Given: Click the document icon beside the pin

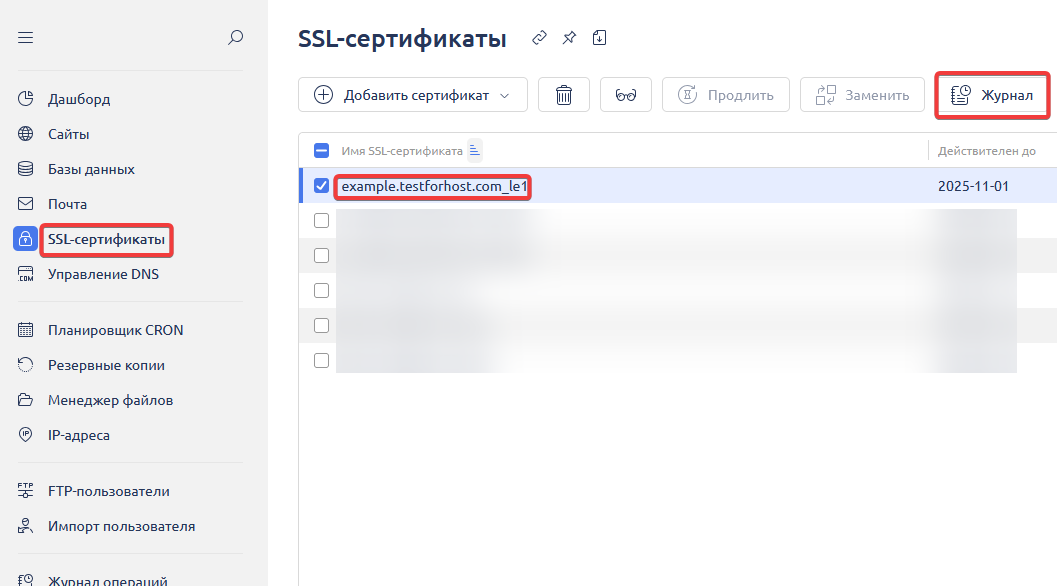Looking at the screenshot, I should coord(599,38).
